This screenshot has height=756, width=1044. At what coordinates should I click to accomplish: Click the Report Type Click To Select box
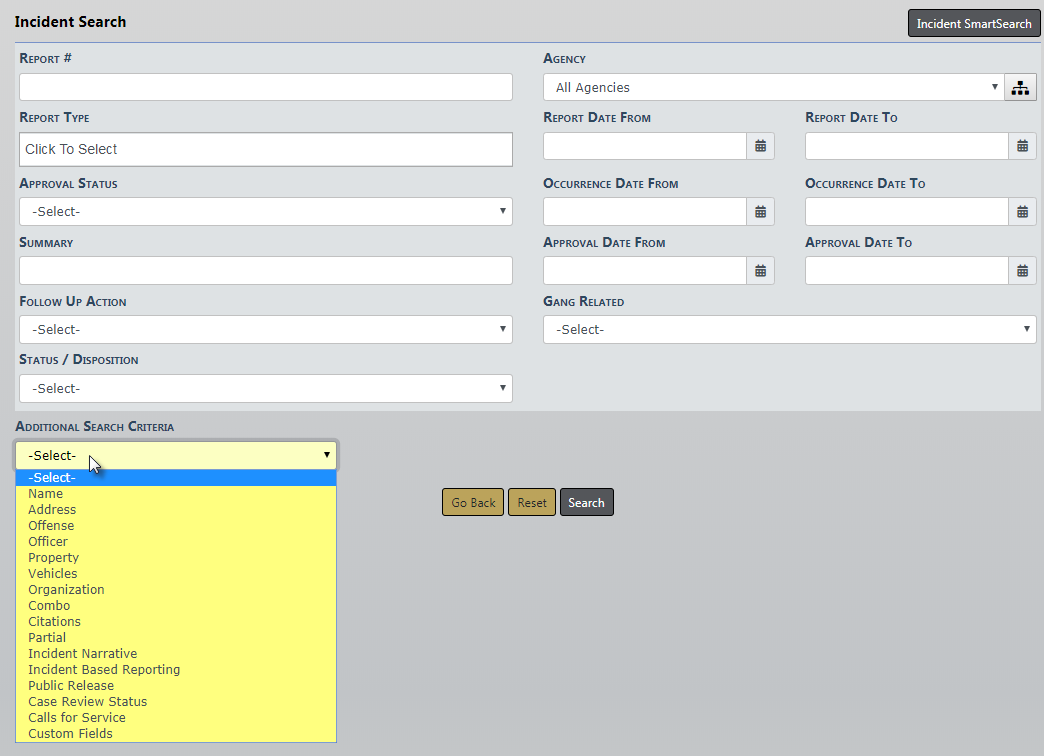[x=265, y=150]
